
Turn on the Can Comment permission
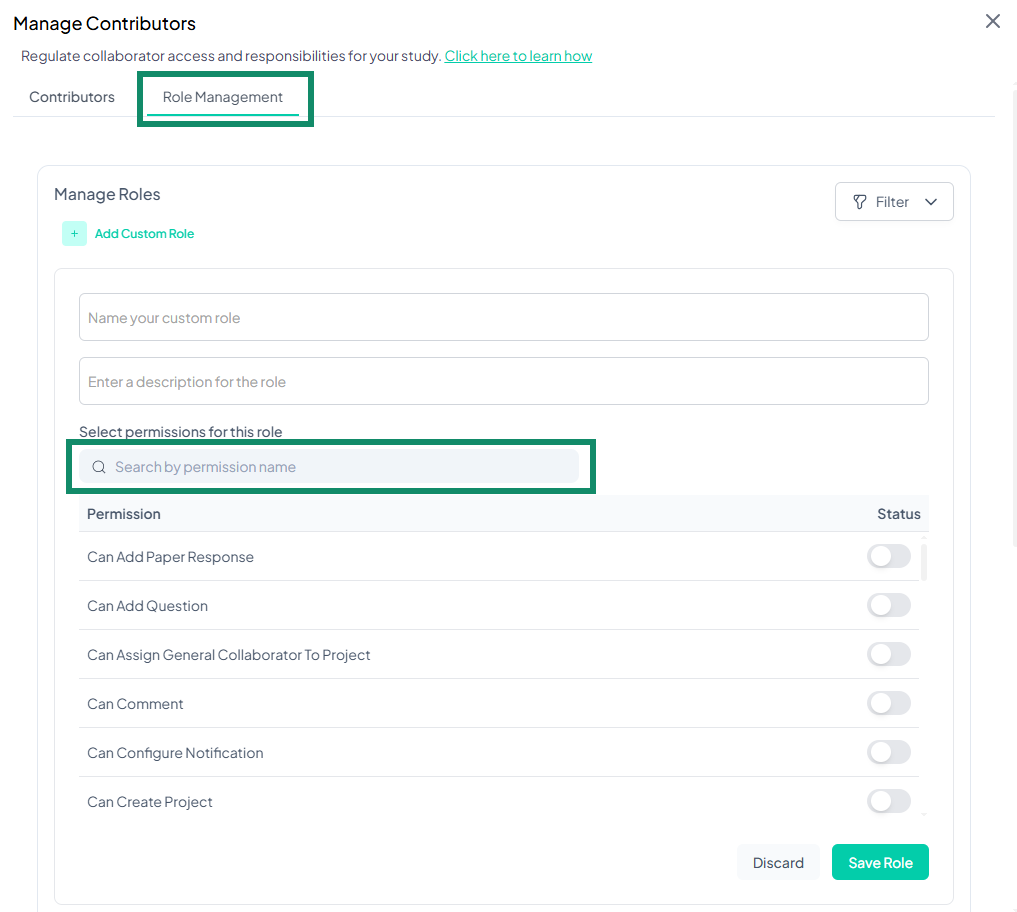[888, 702]
